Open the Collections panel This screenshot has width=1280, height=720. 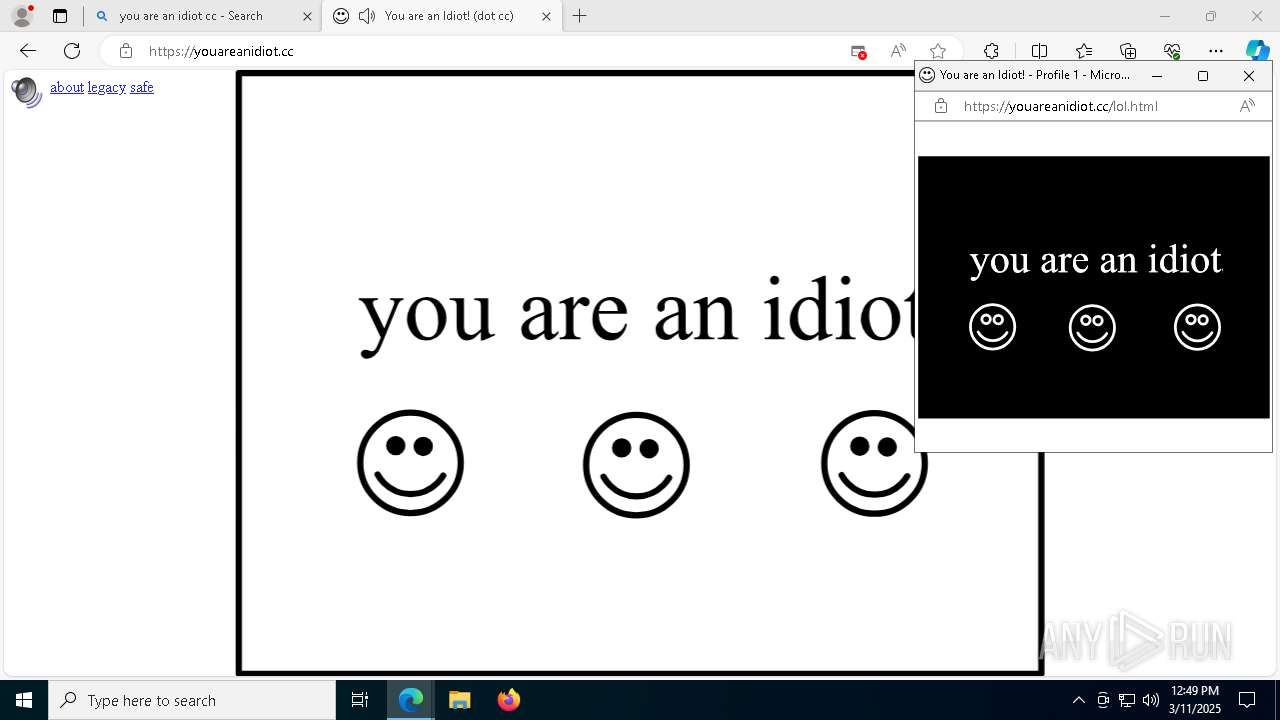pos(1128,51)
